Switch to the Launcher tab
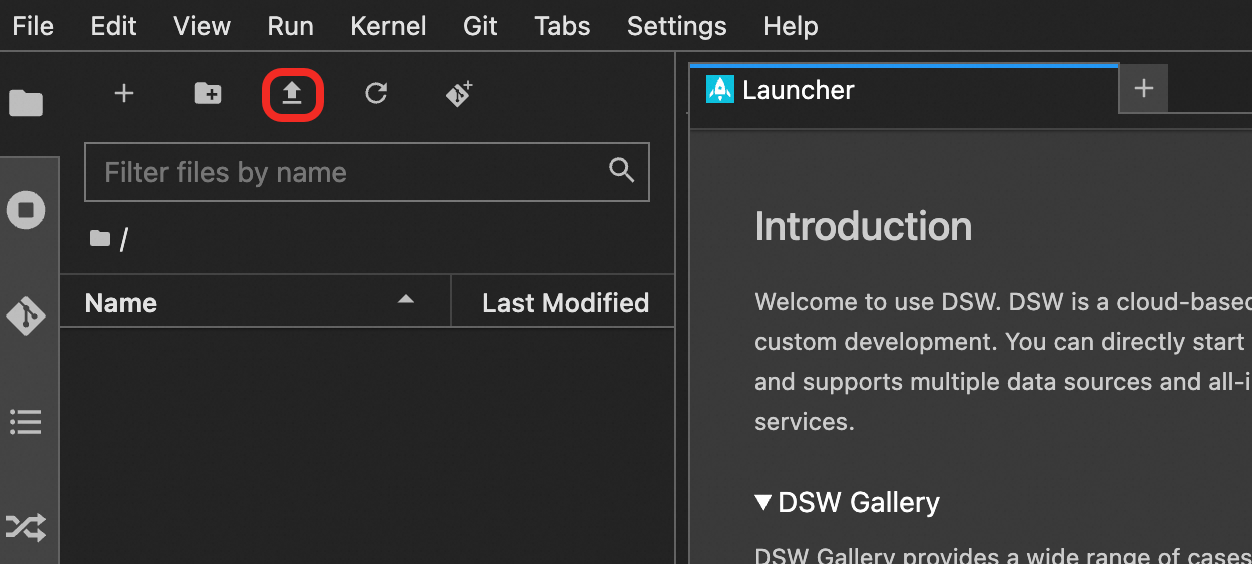 click(798, 90)
